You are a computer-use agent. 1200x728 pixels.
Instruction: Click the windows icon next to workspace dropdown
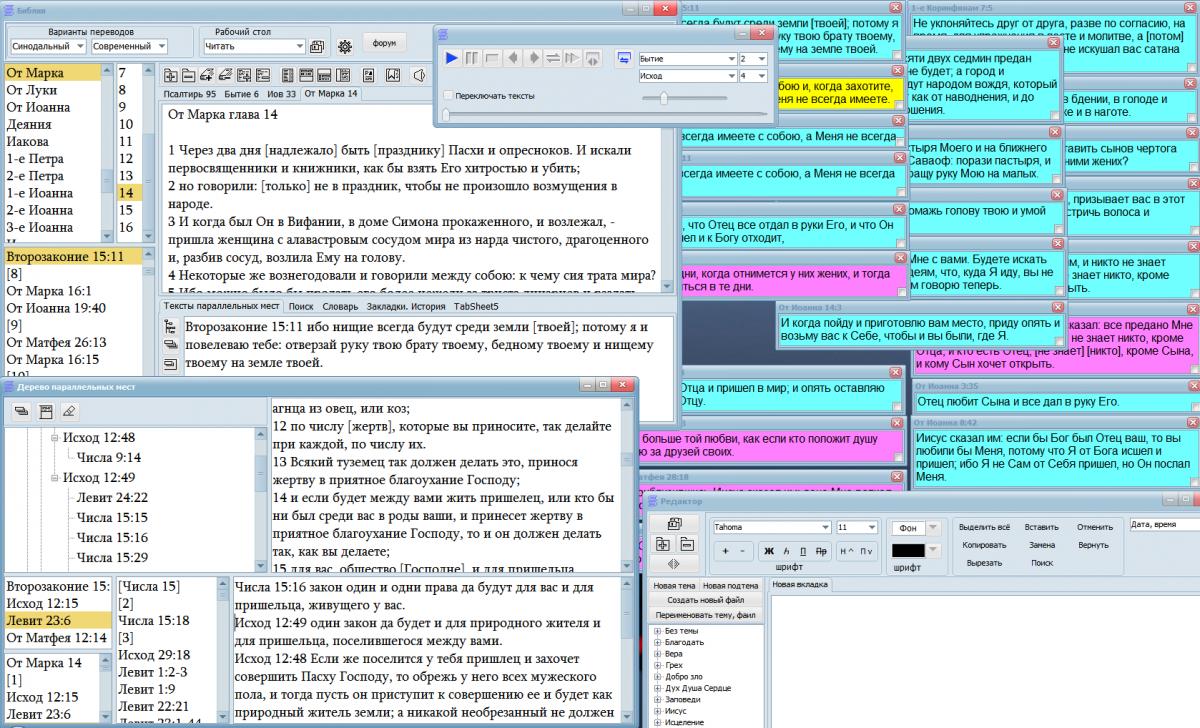317,46
